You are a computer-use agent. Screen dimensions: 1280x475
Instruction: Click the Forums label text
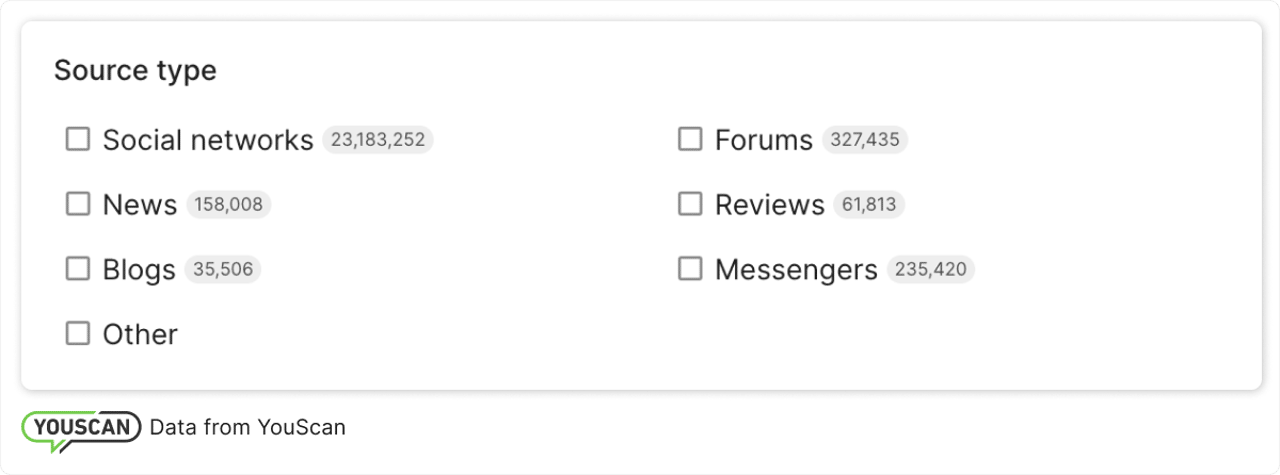[x=763, y=140]
